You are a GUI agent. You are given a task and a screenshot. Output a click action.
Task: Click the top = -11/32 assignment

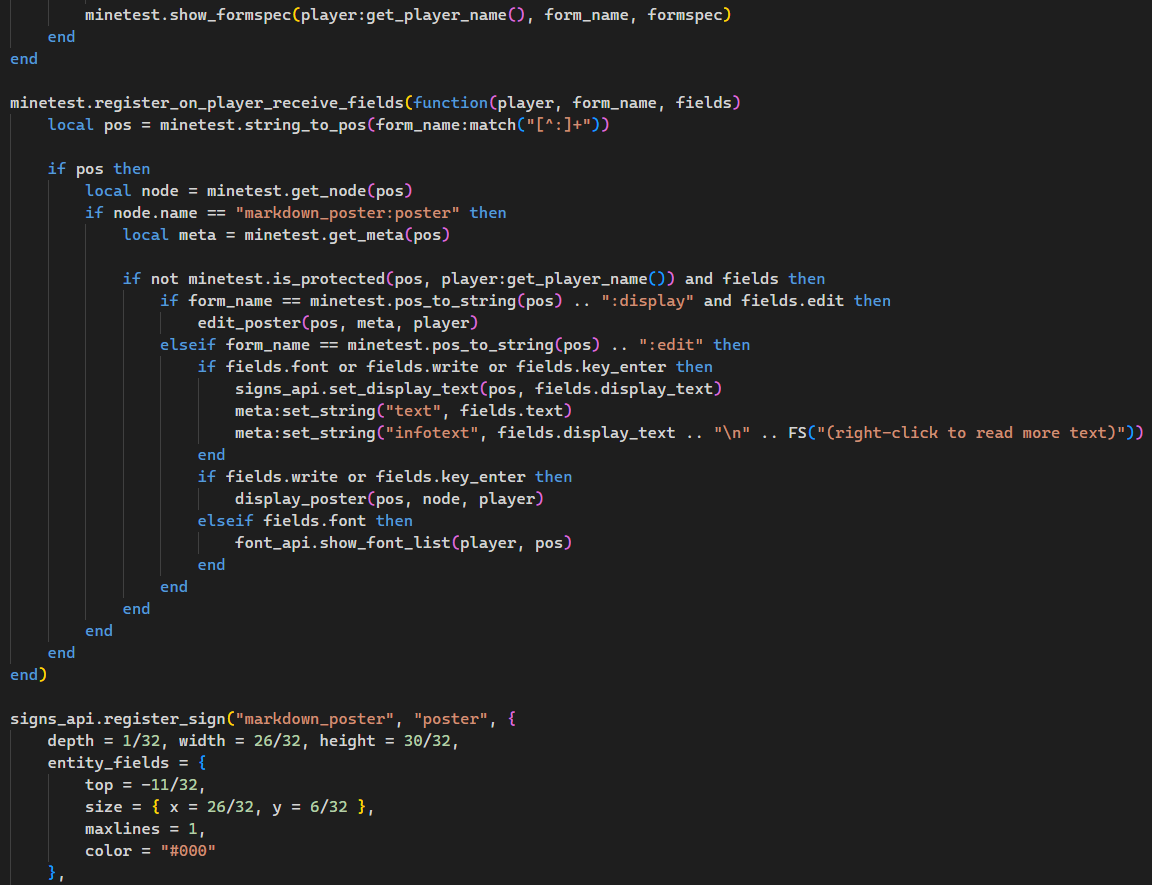click(145, 785)
